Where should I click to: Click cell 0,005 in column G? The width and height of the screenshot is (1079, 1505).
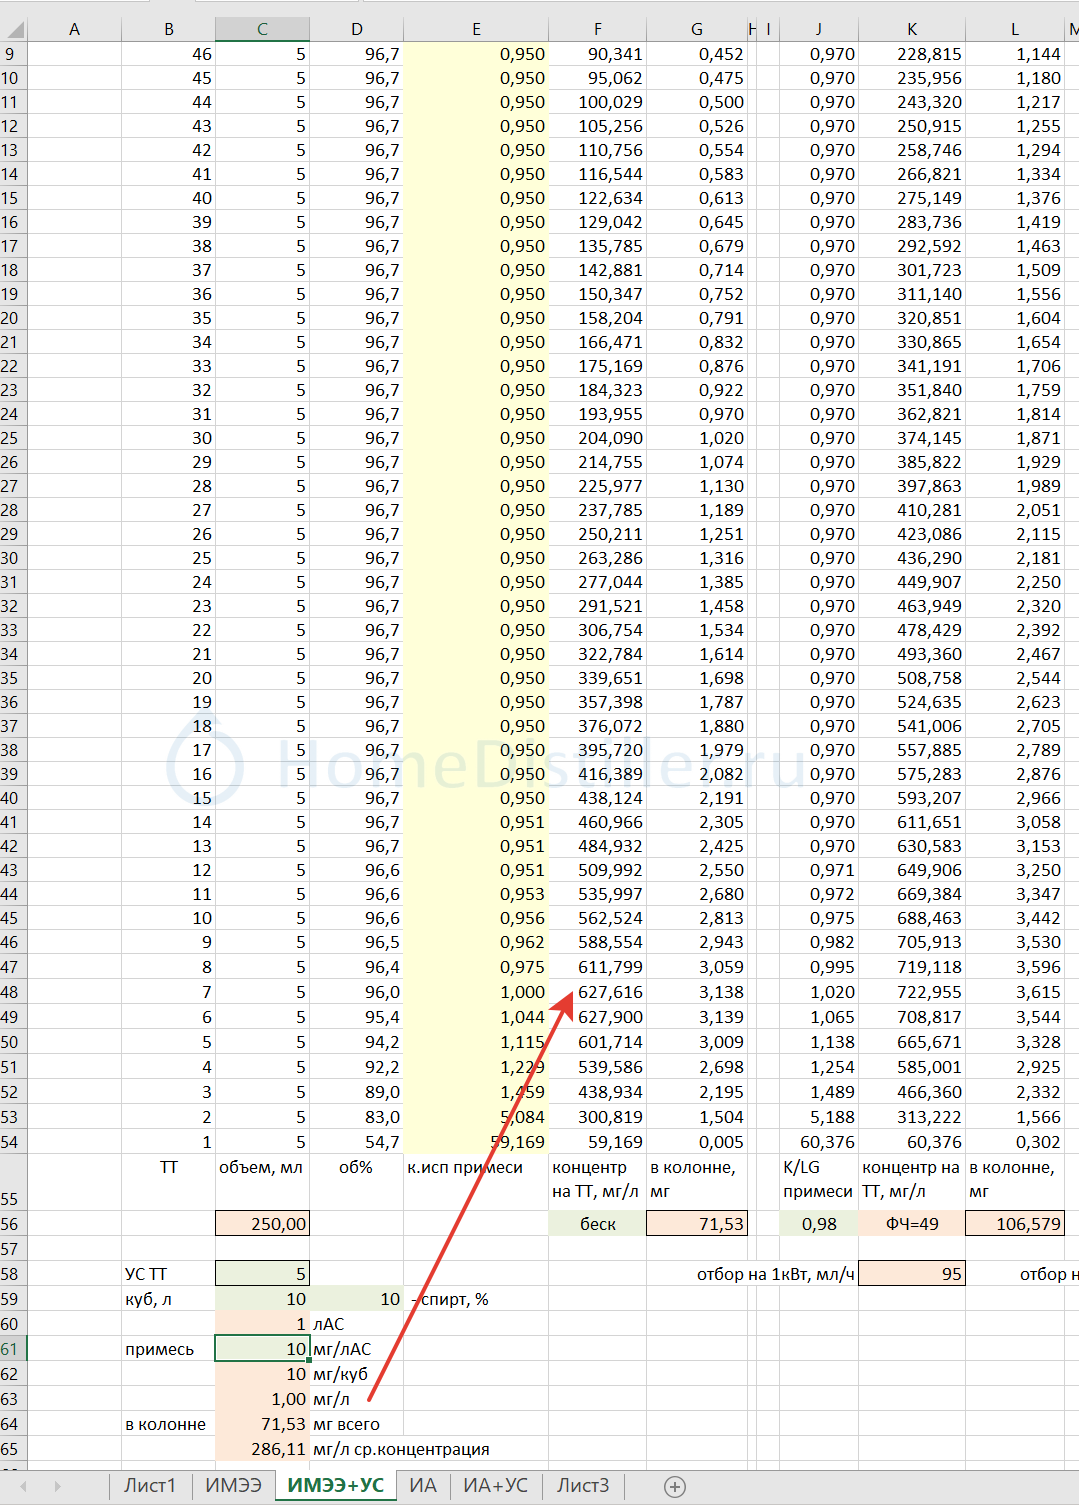(696, 1142)
